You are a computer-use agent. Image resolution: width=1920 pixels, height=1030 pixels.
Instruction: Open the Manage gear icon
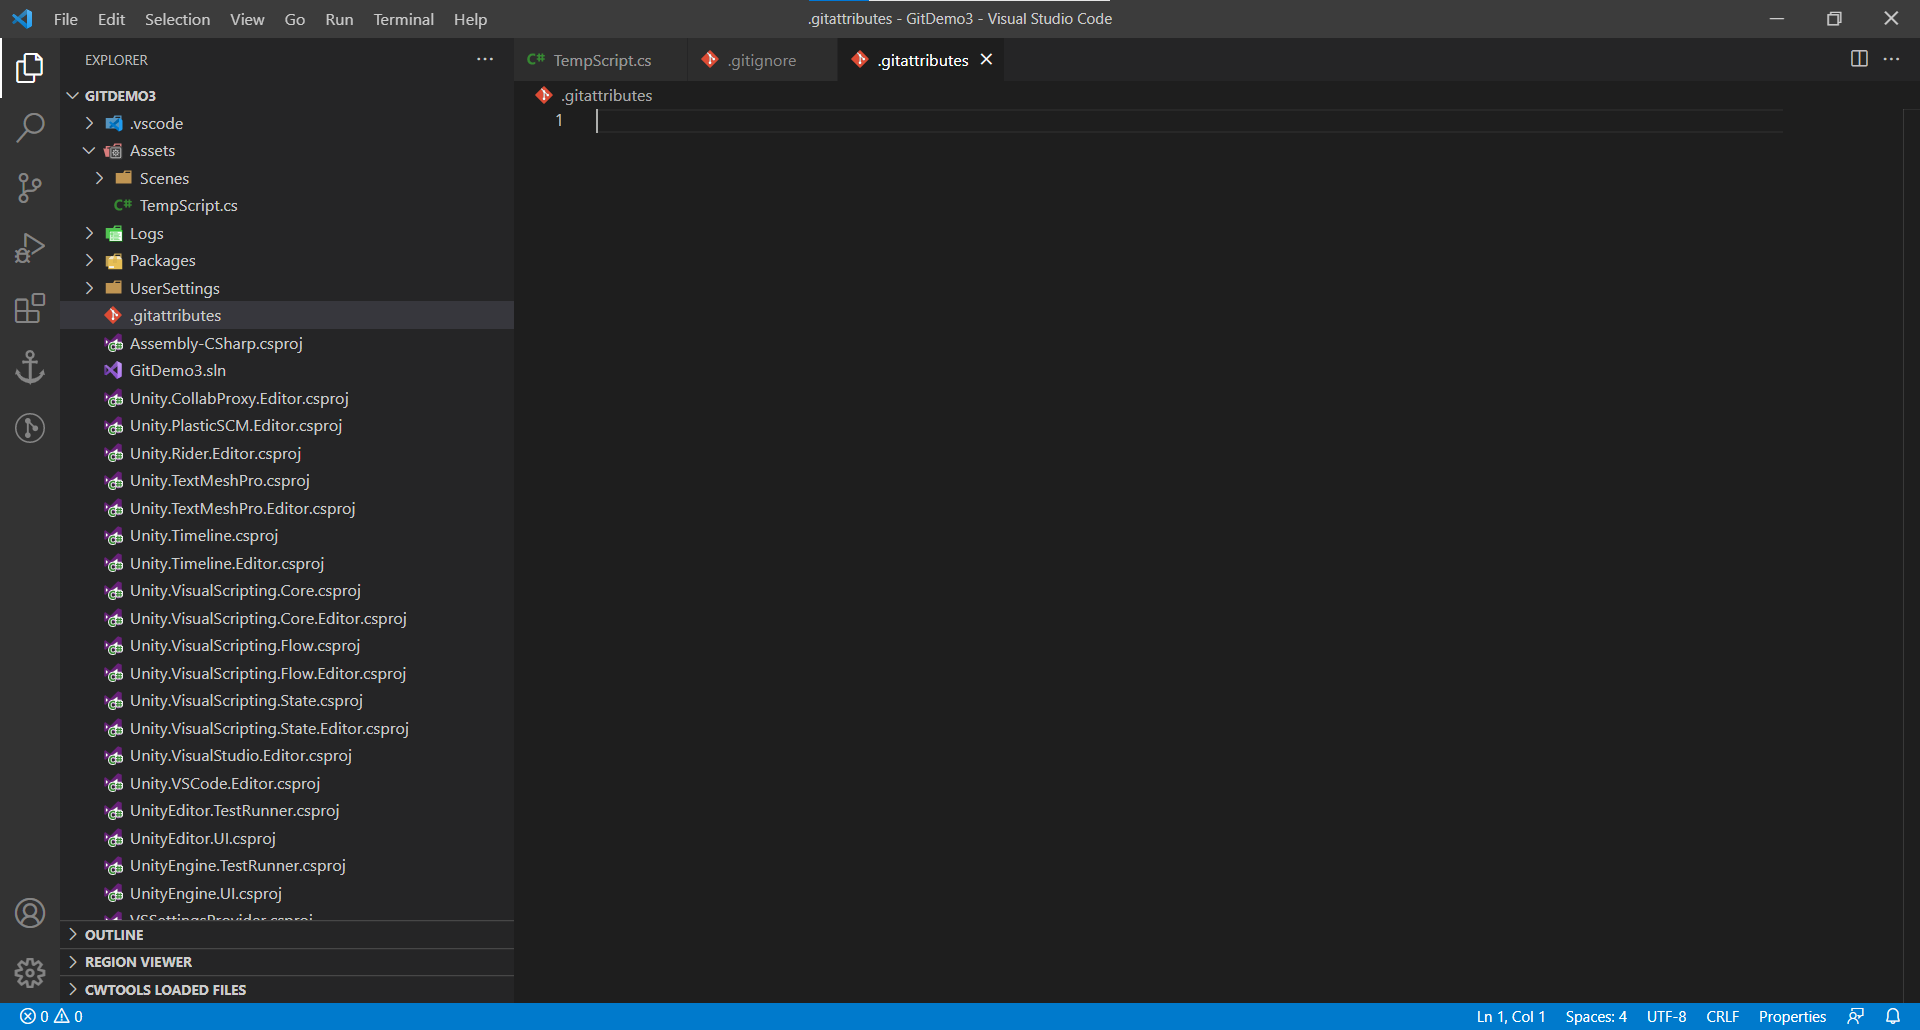tap(30, 973)
